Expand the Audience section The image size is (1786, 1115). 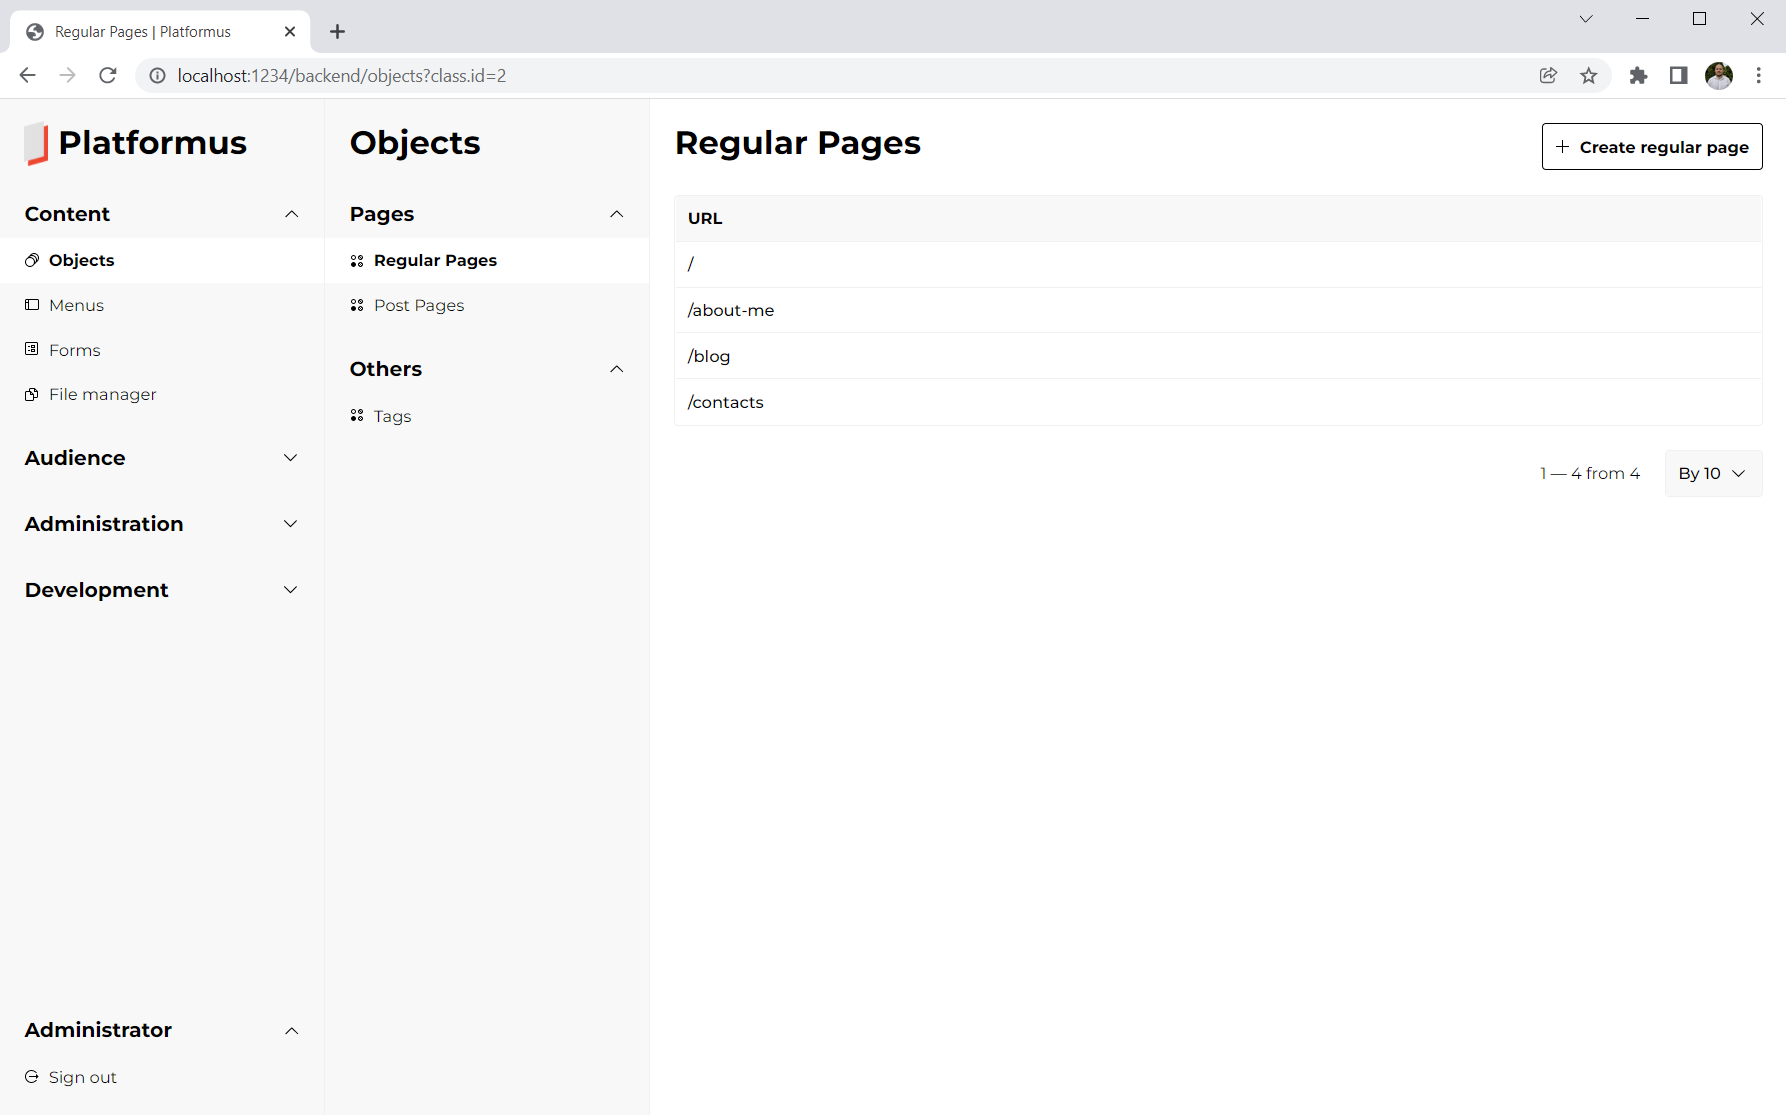click(x=291, y=458)
